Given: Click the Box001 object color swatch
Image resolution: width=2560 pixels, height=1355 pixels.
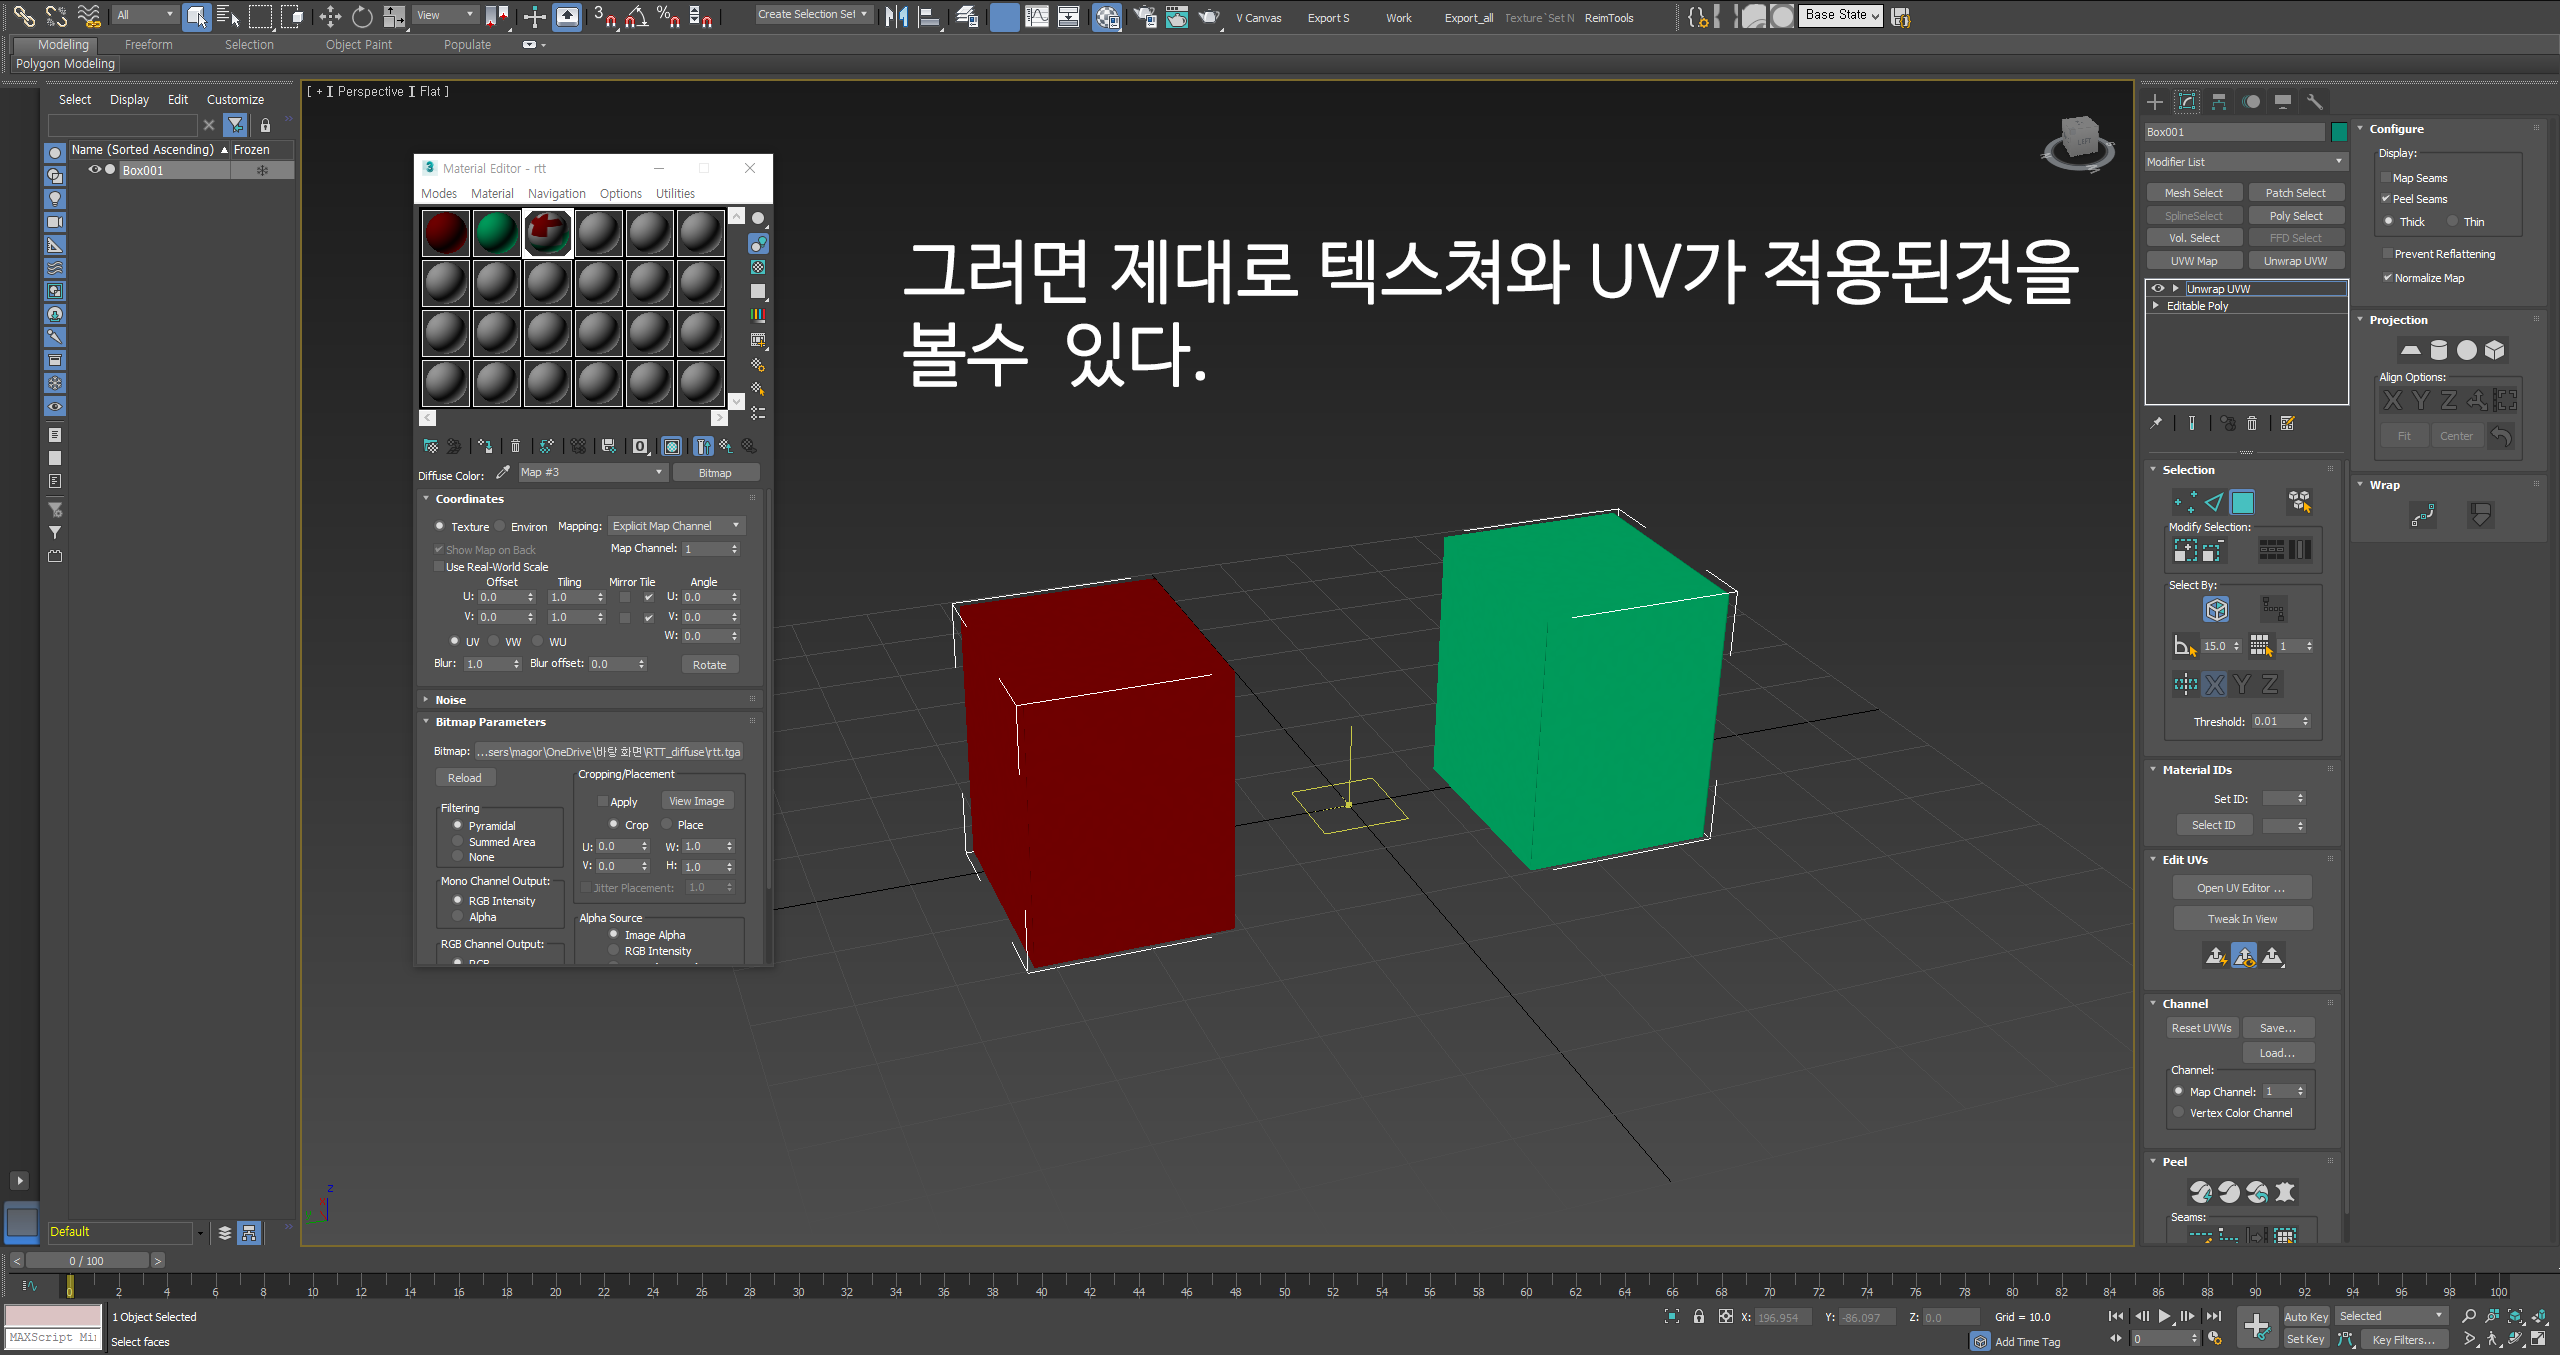Looking at the screenshot, I should 2339,132.
